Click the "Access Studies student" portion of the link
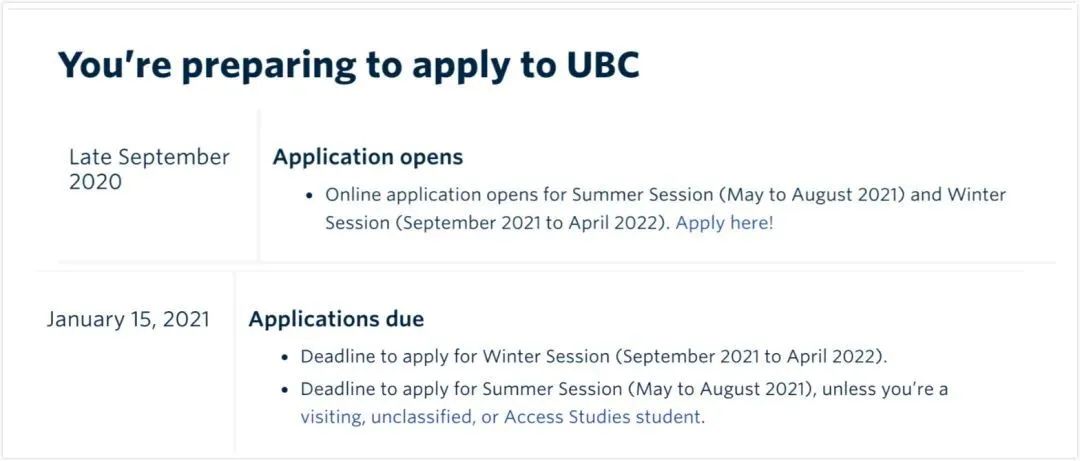Image resolution: width=1080 pixels, height=461 pixels. click(x=604, y=418)
